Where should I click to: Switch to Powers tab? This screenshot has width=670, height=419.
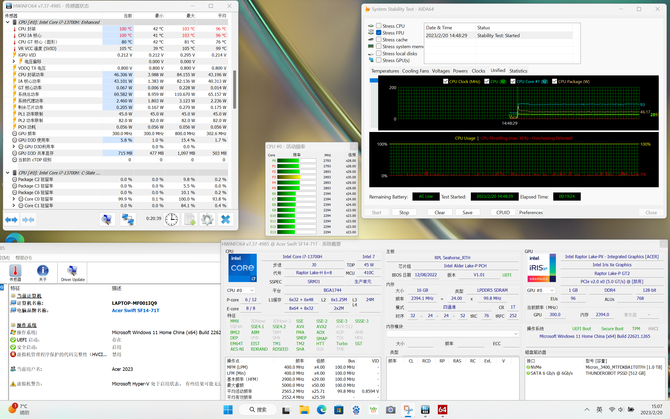(x=460, y=71)
